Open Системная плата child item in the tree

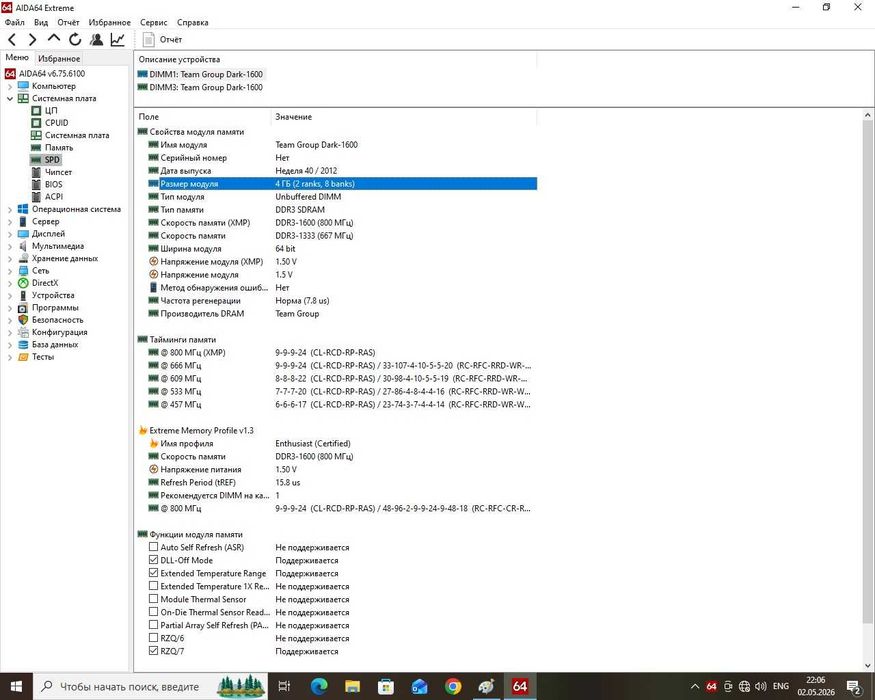coord(76,135)
